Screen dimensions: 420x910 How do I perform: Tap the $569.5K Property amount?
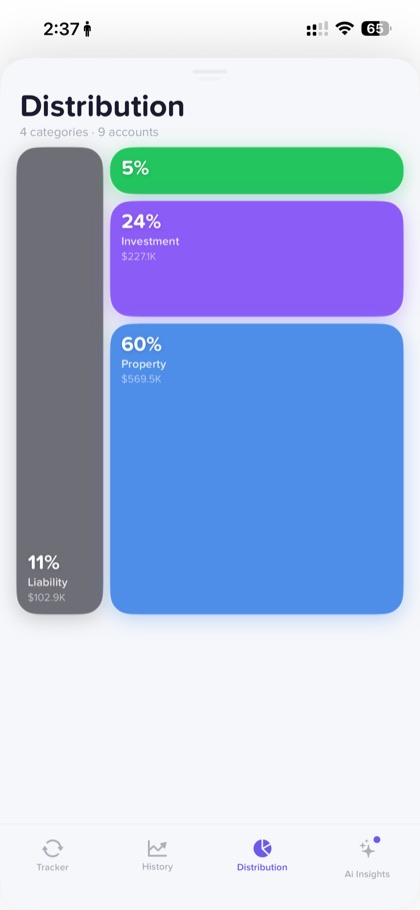141,380
